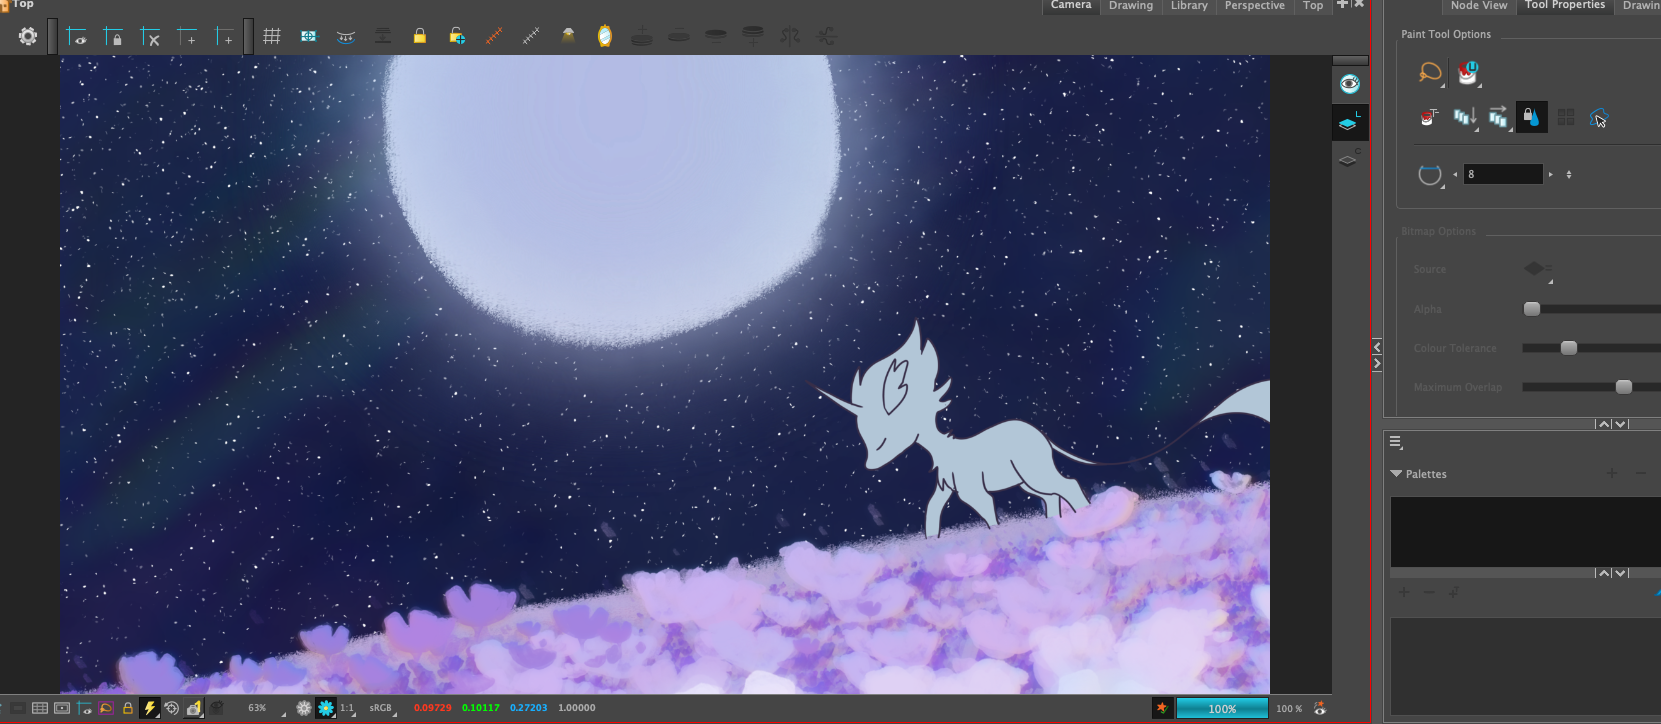Open the apply-to-drawings down arrow option
Screen dimensions: 1661x724
tap(1465, 118)
